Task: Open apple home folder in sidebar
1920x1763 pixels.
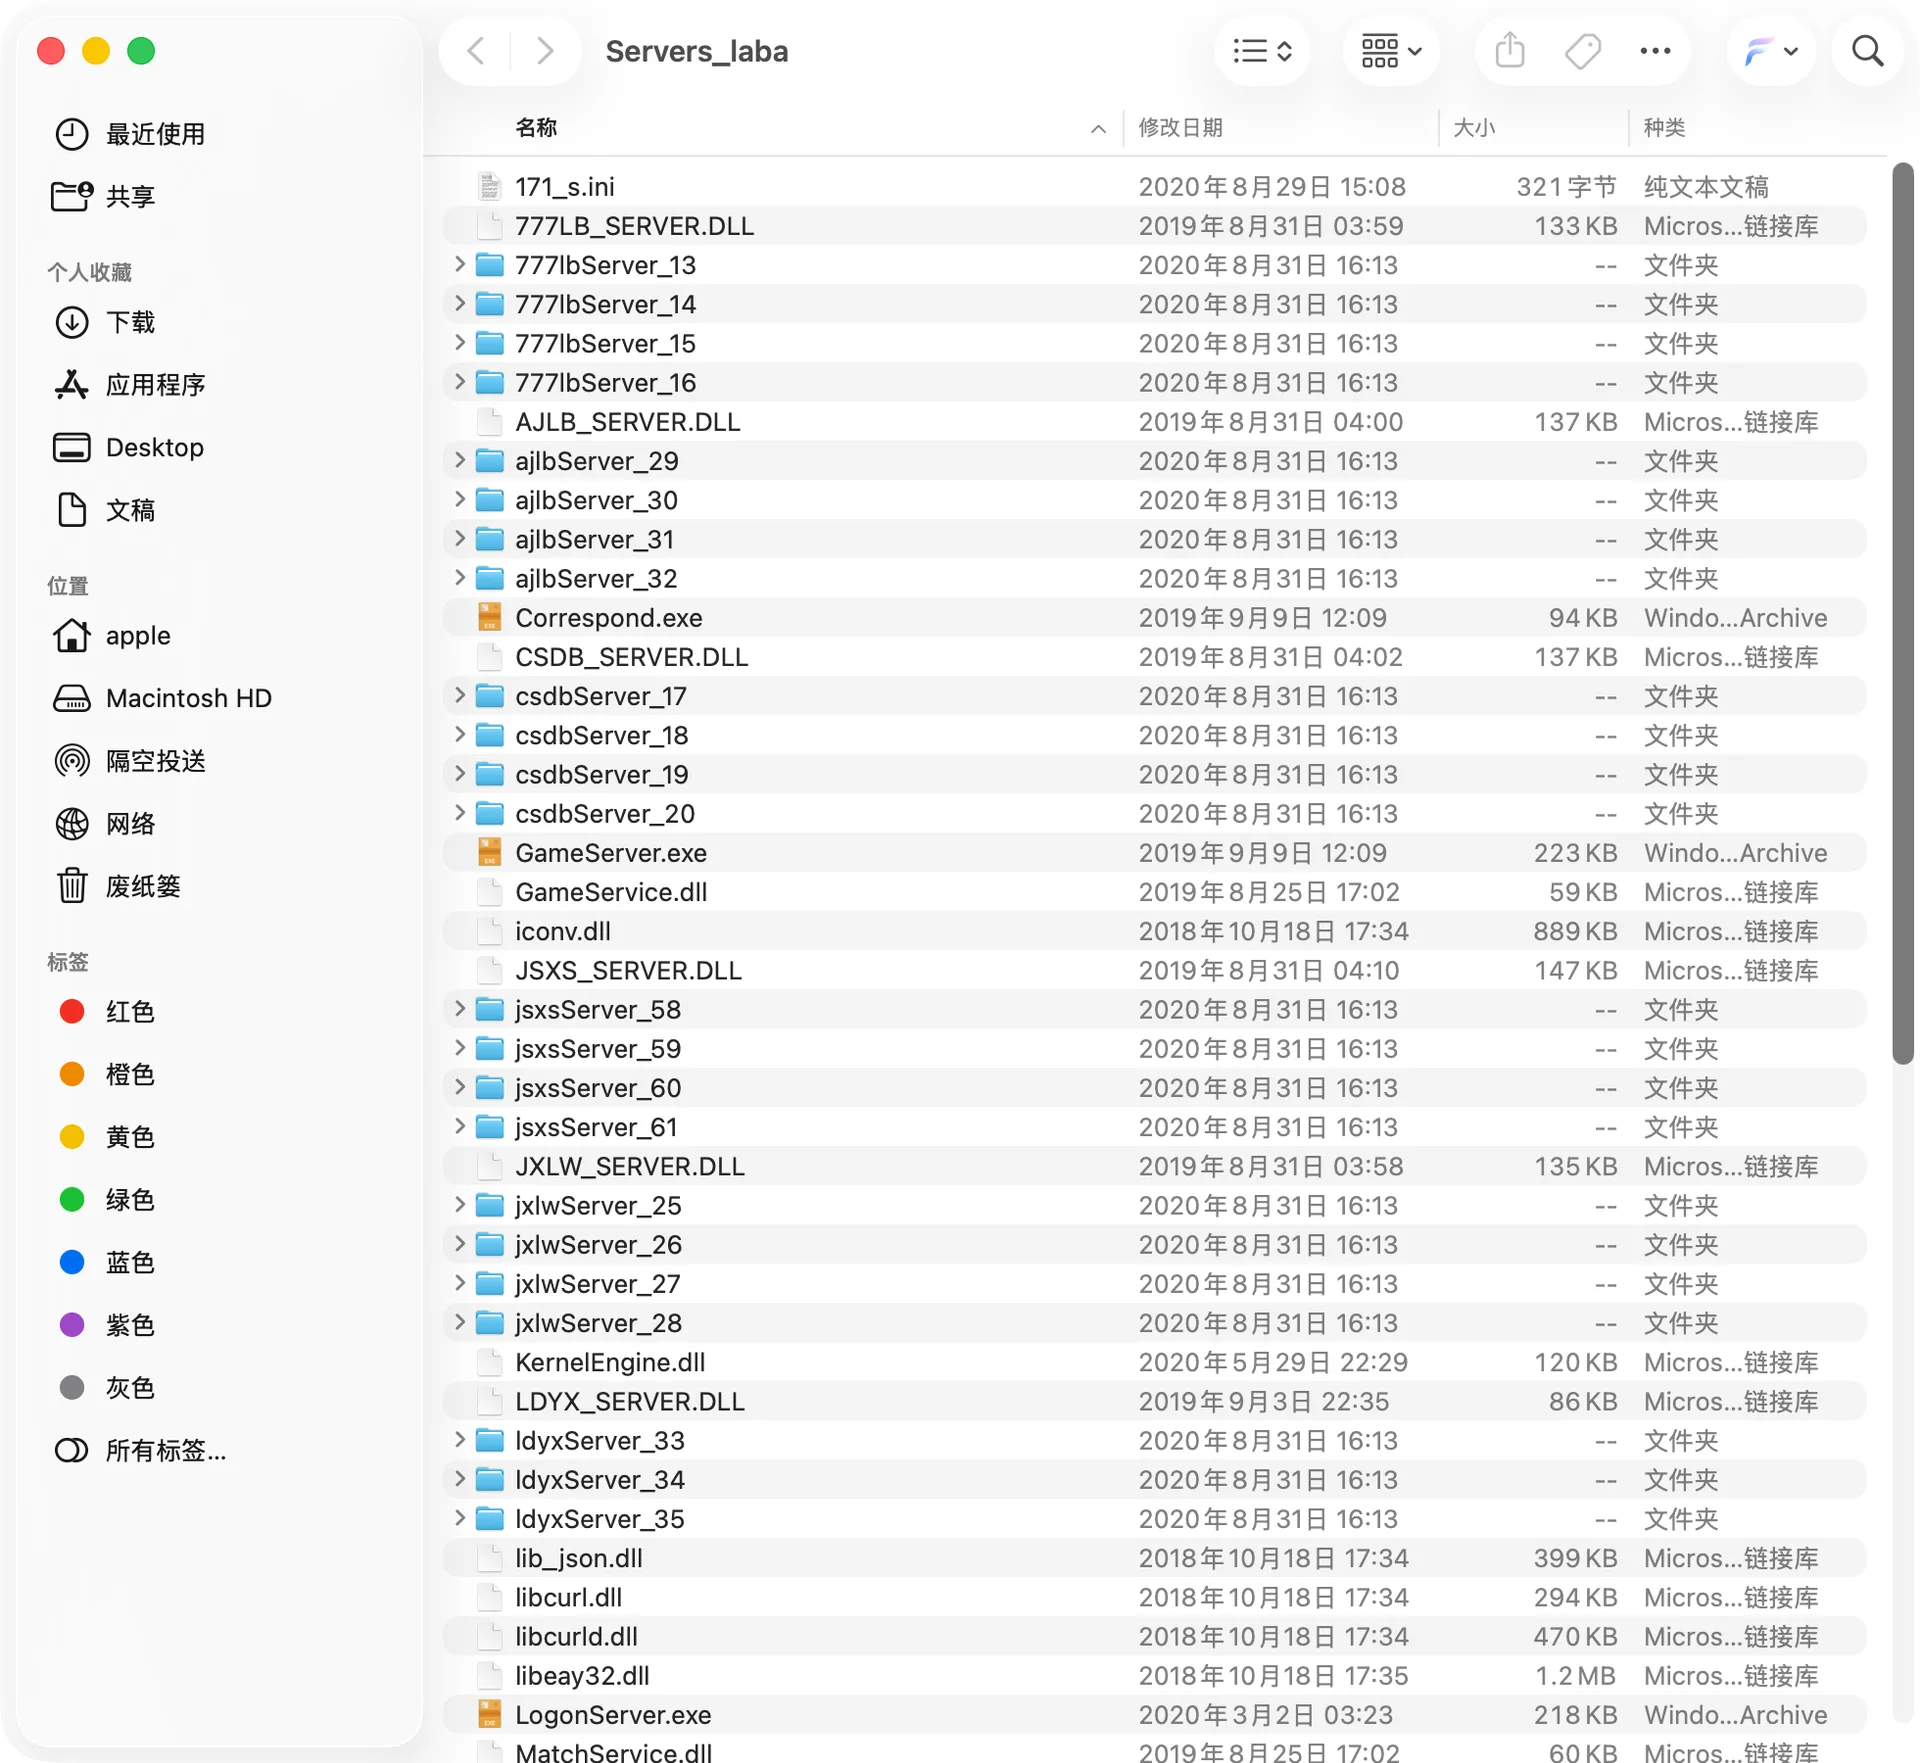Action: [111, 636]
